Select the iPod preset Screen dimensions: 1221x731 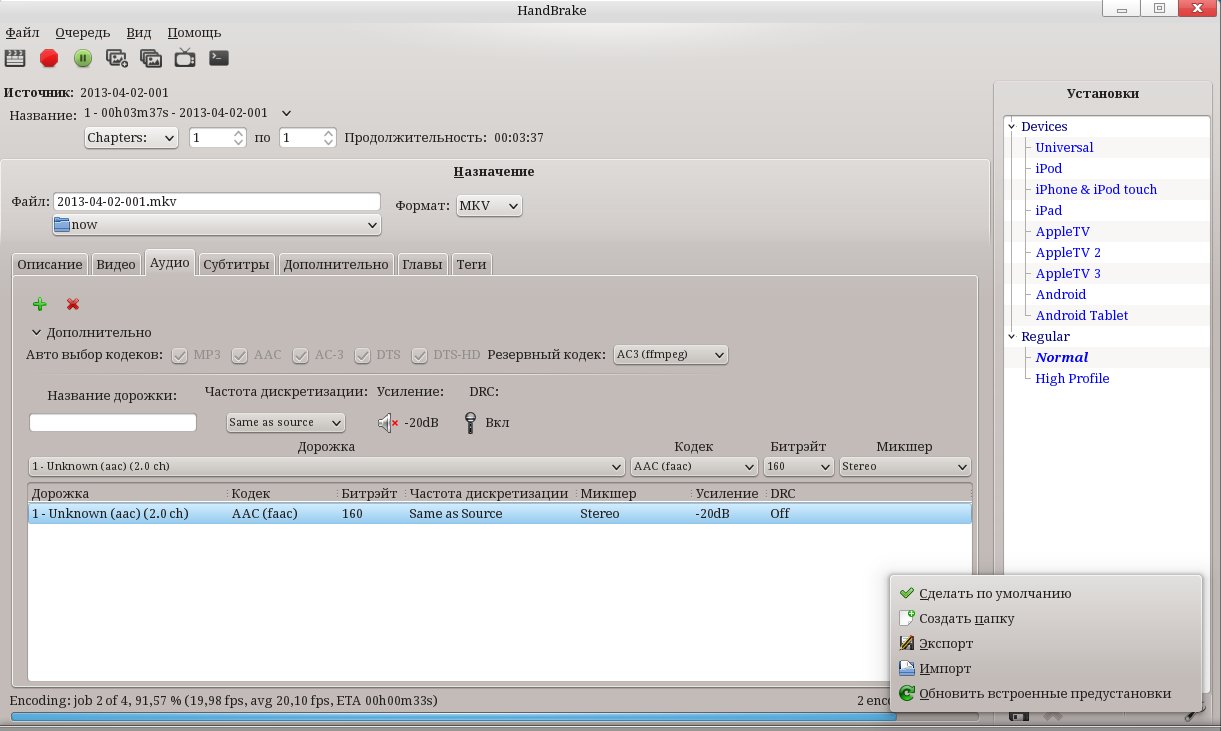pos(1049,168)
